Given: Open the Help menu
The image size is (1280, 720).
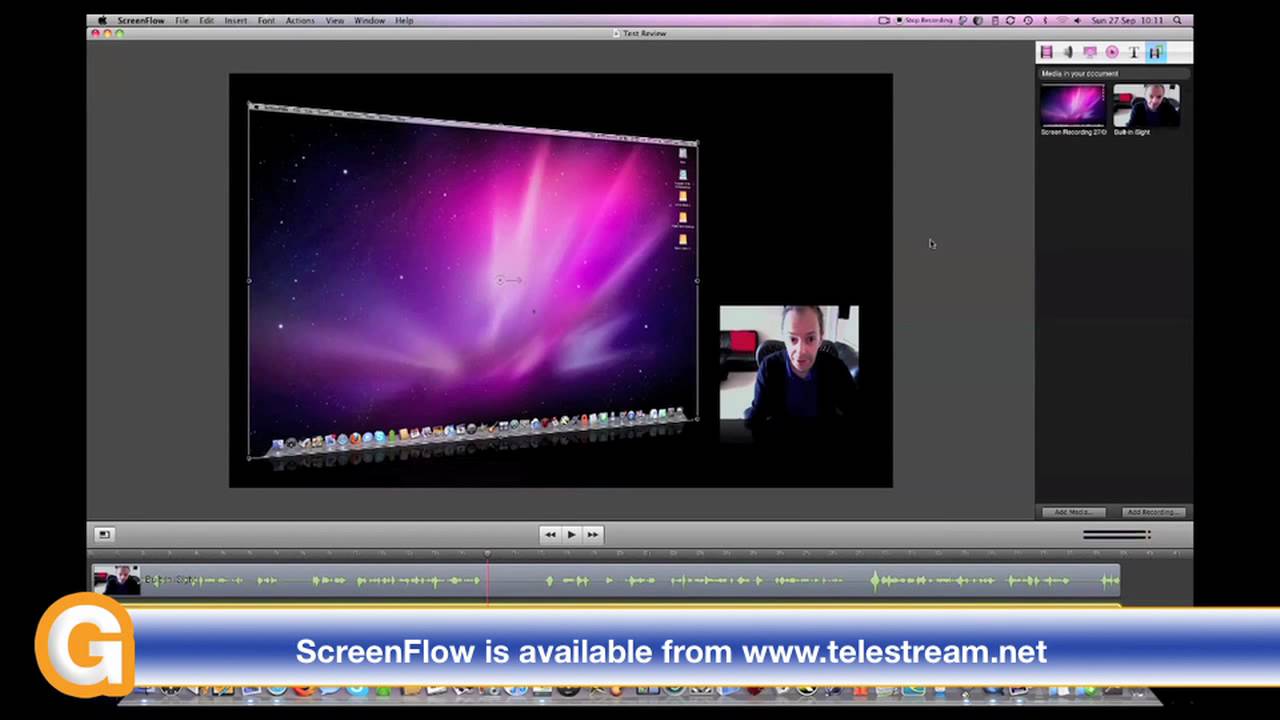Looking at the screenshot, I should (404, 20).
